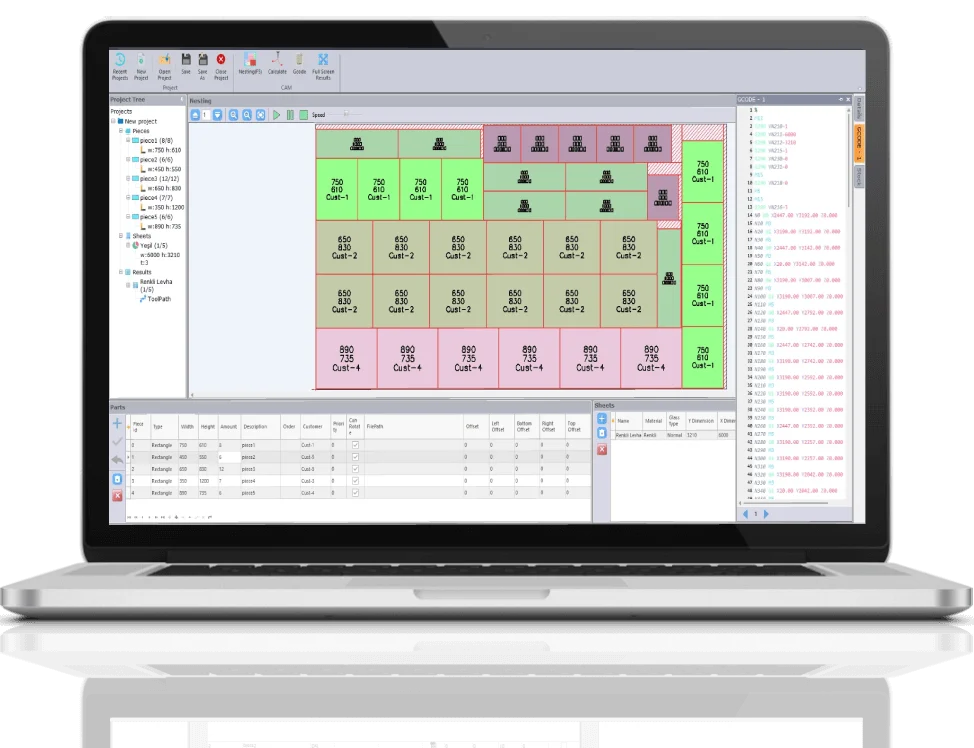Uncheck Can Rotate for piece1

point(354,444)
